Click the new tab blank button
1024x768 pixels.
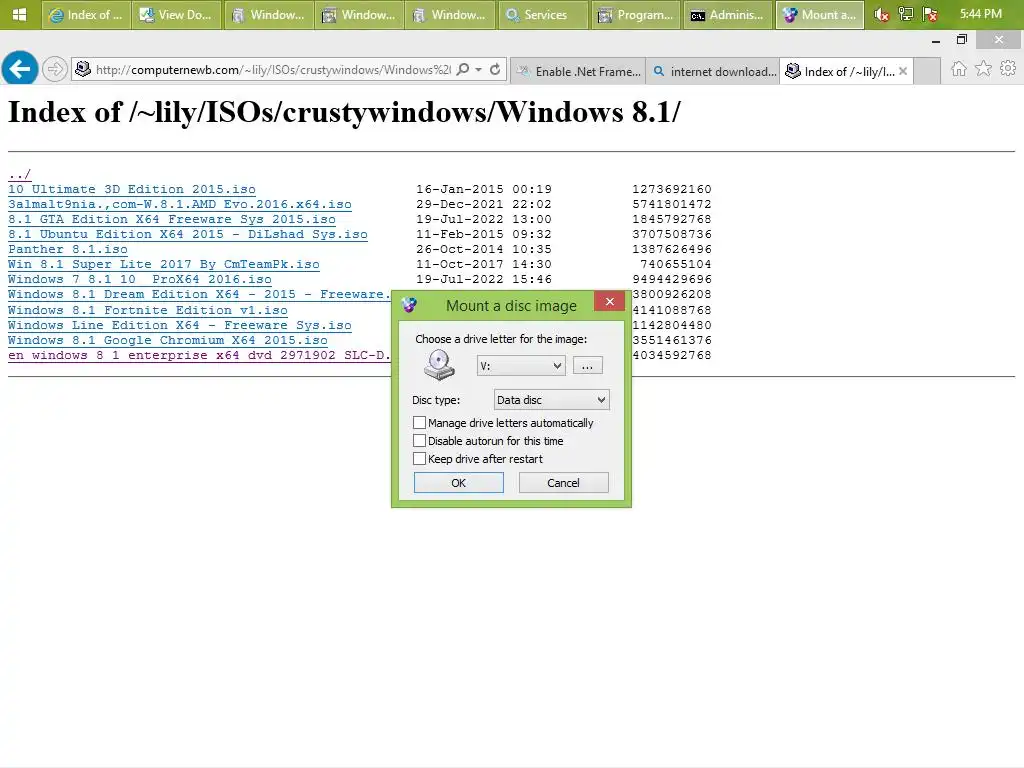tap(927, 71)
